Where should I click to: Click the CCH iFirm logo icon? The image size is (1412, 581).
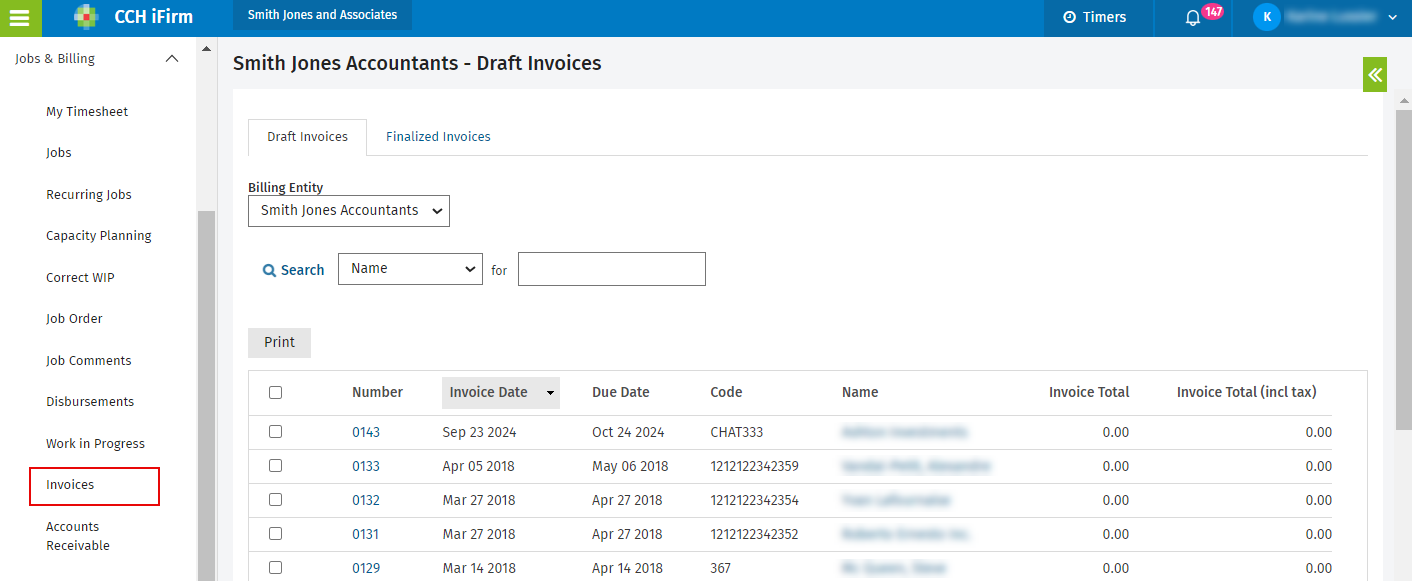point(87,17)
